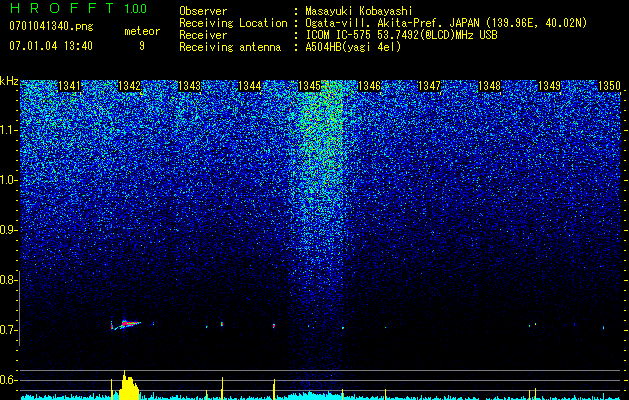Click the 0.6 frequency axis label
Screen dimensions: 629x400
8,380
